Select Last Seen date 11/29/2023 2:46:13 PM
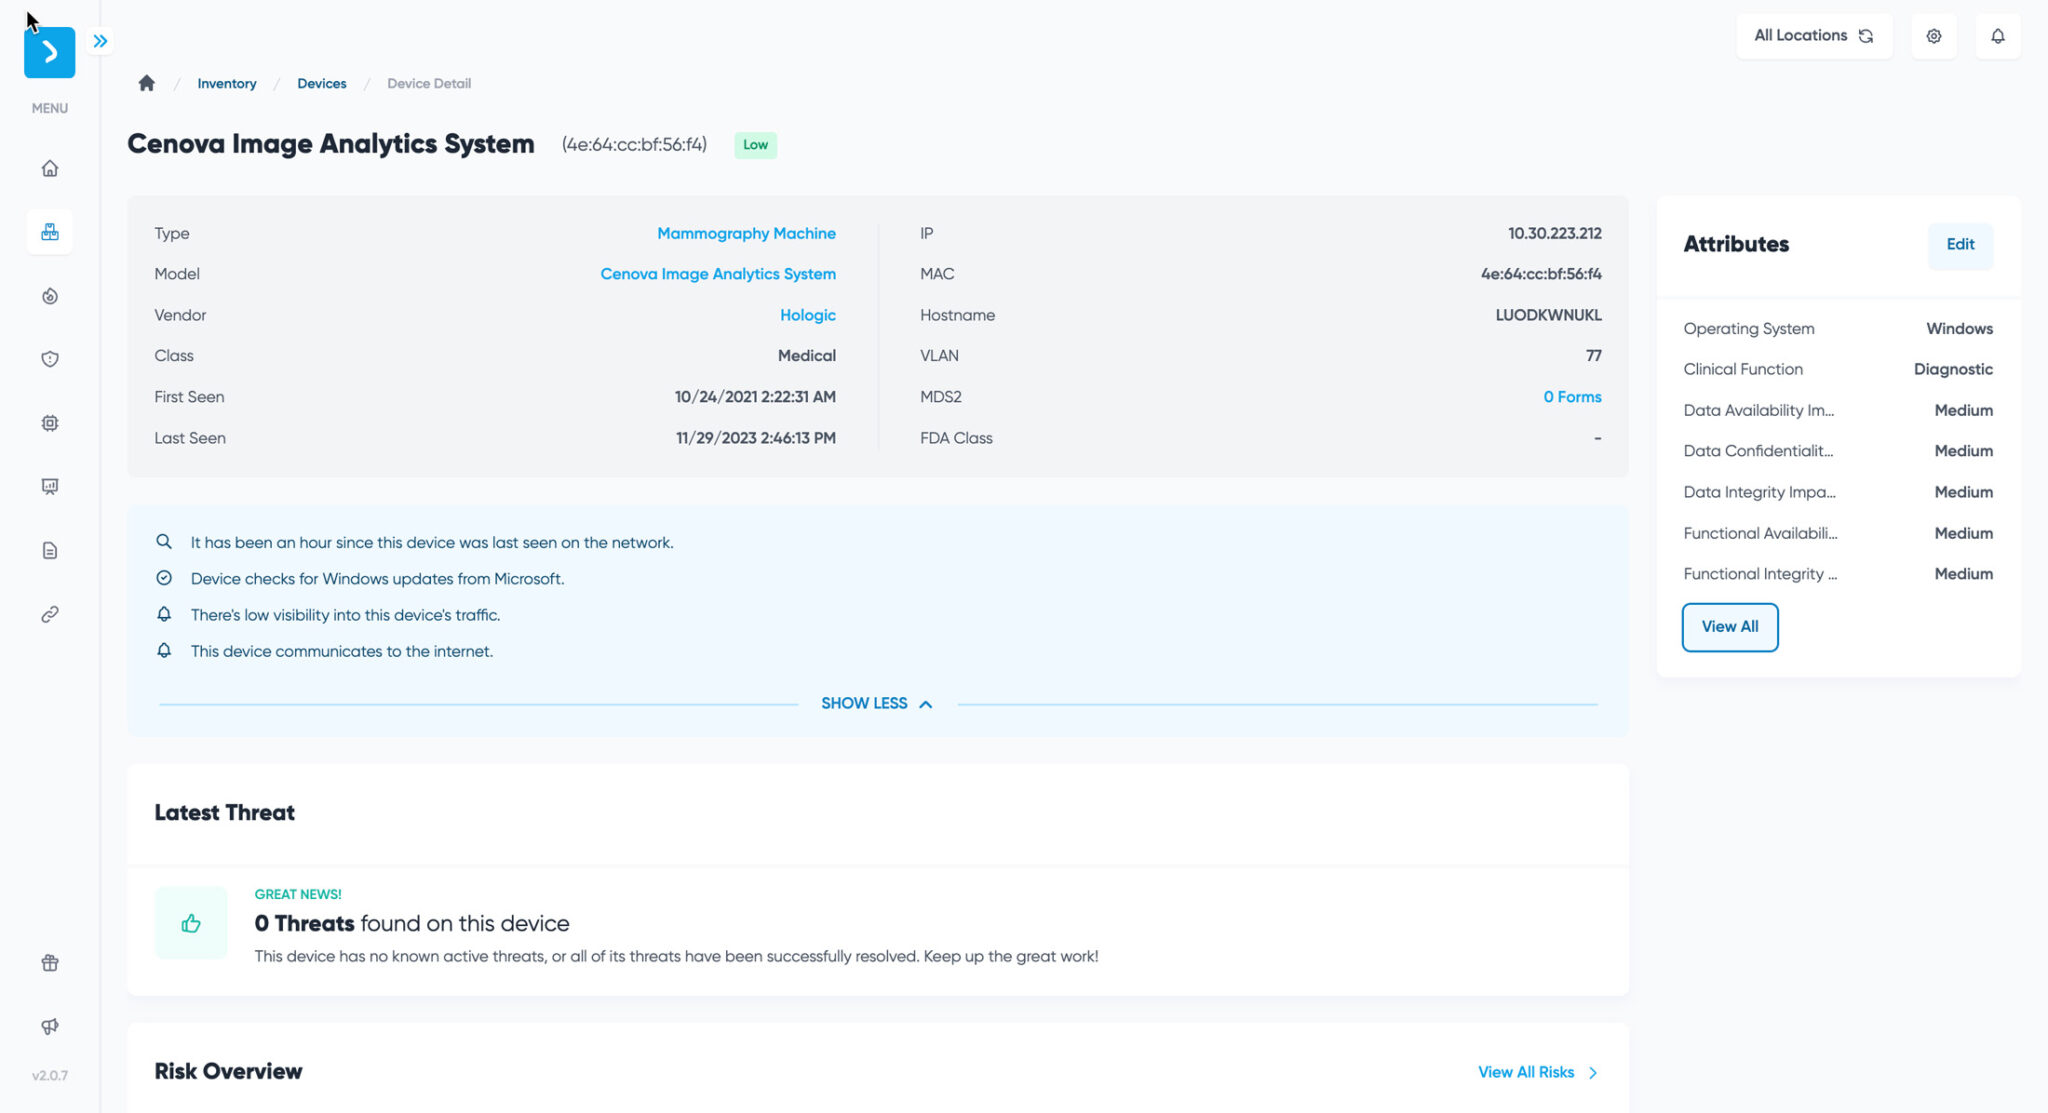Screen dimensions: 2048x1113 coord(755,438)
